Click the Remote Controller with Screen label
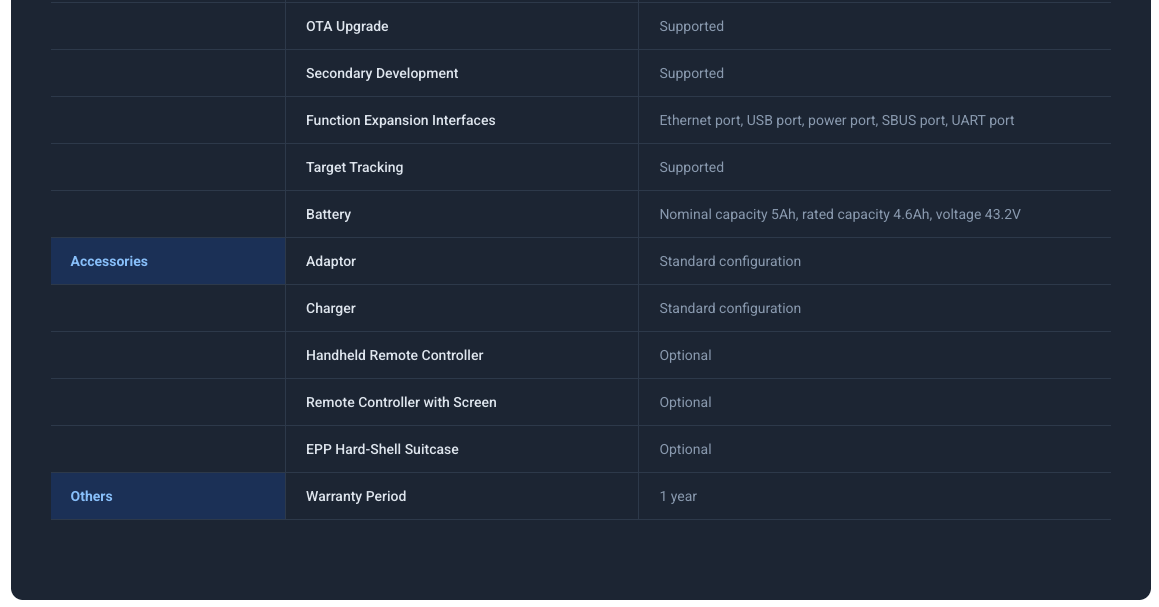 click(401, 402)
